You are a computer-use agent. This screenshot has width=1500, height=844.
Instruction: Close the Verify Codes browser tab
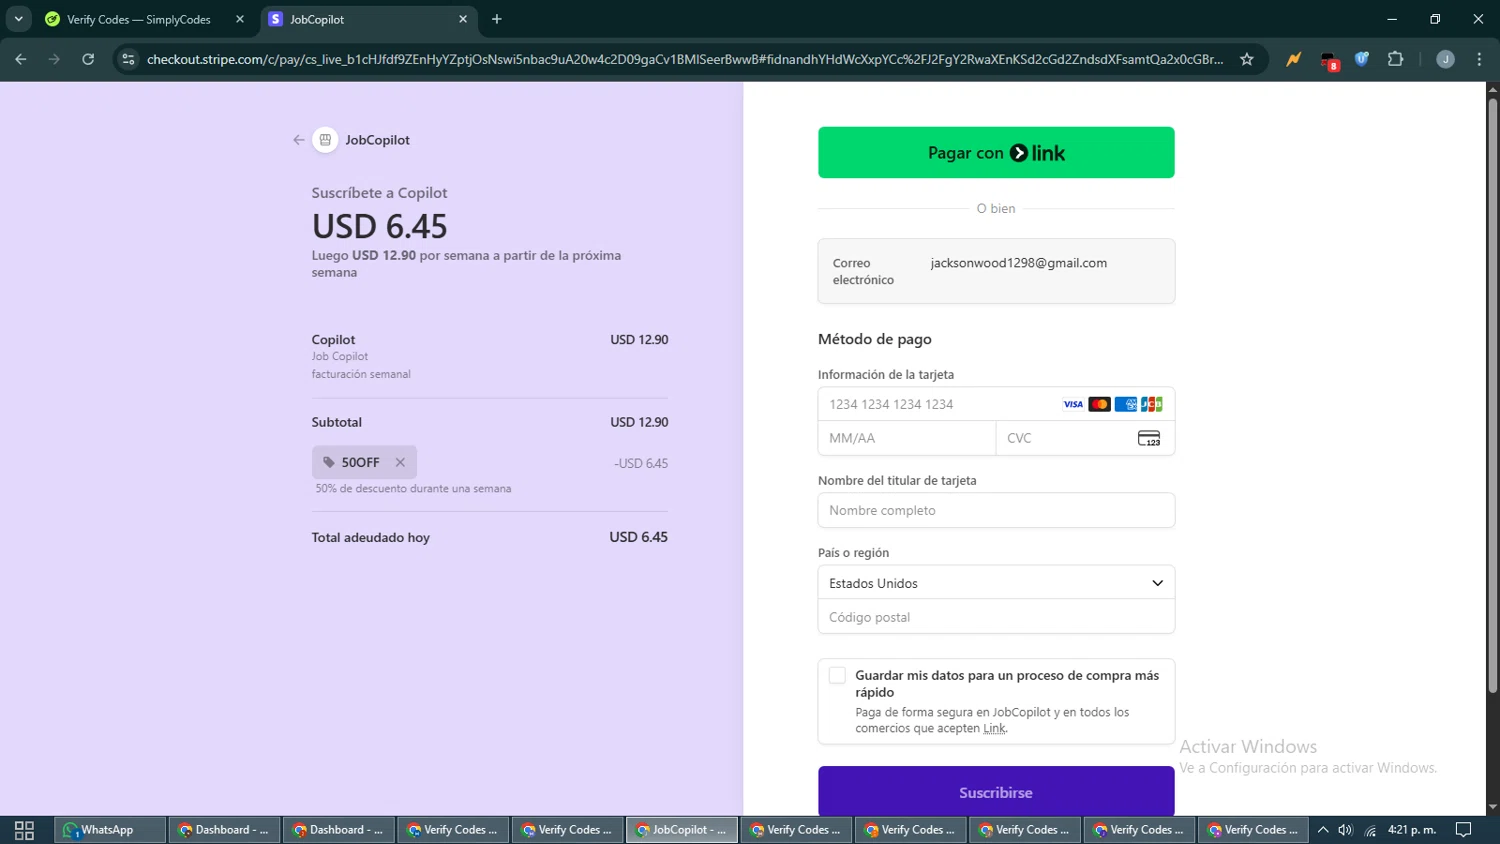tap(240, 19)
